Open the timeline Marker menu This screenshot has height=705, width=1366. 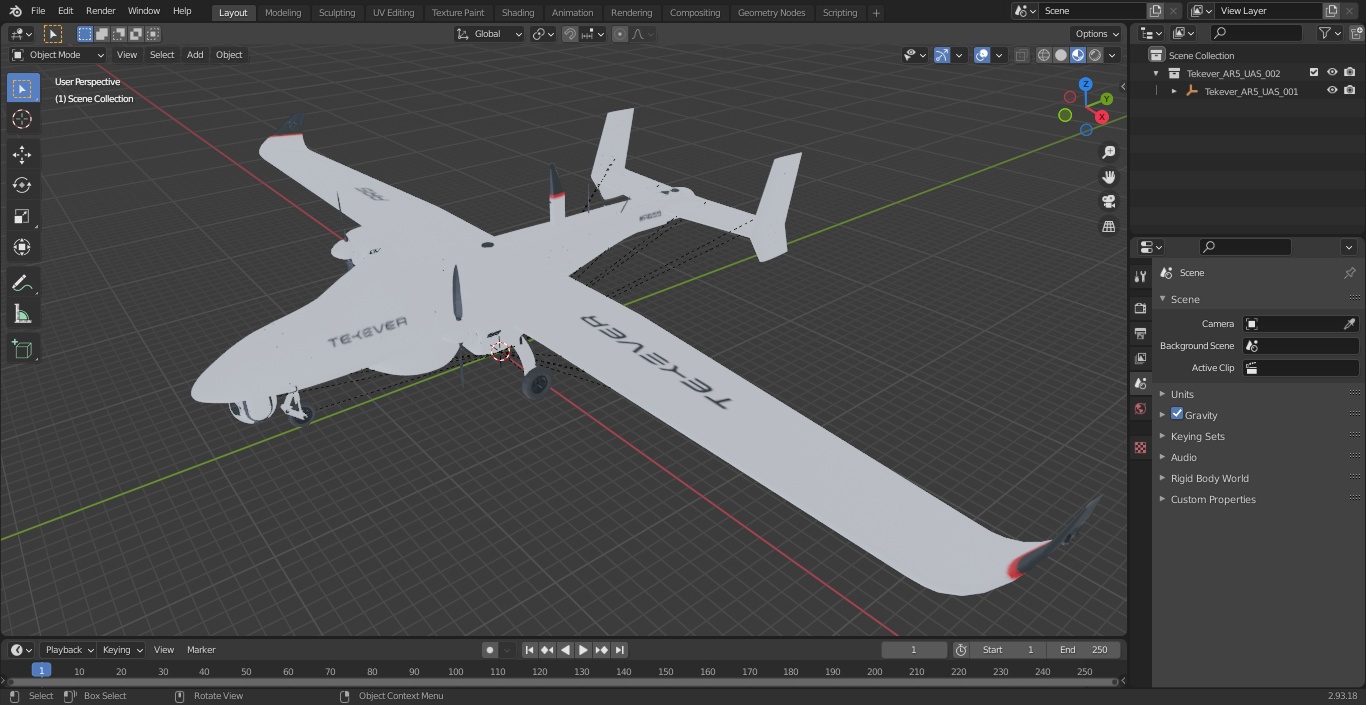pos(201,650)
